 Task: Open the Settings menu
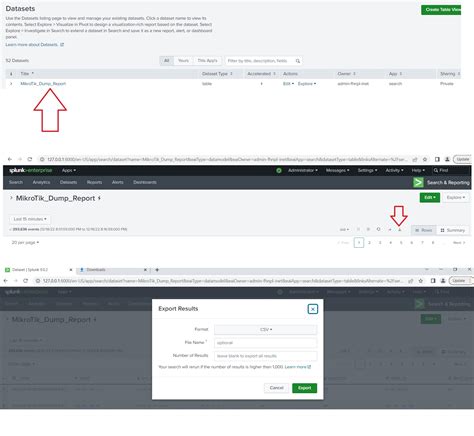(x=367, y=170)
